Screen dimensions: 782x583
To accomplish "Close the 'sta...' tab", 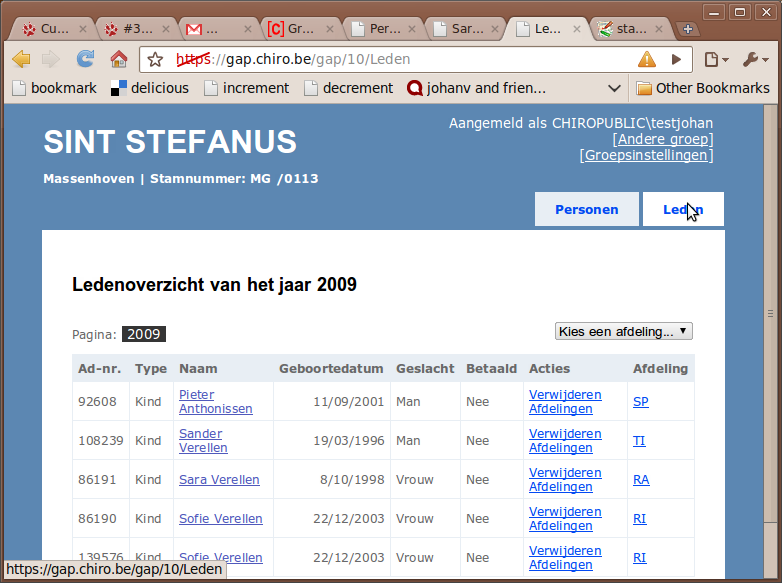I will tap(658, 29).
